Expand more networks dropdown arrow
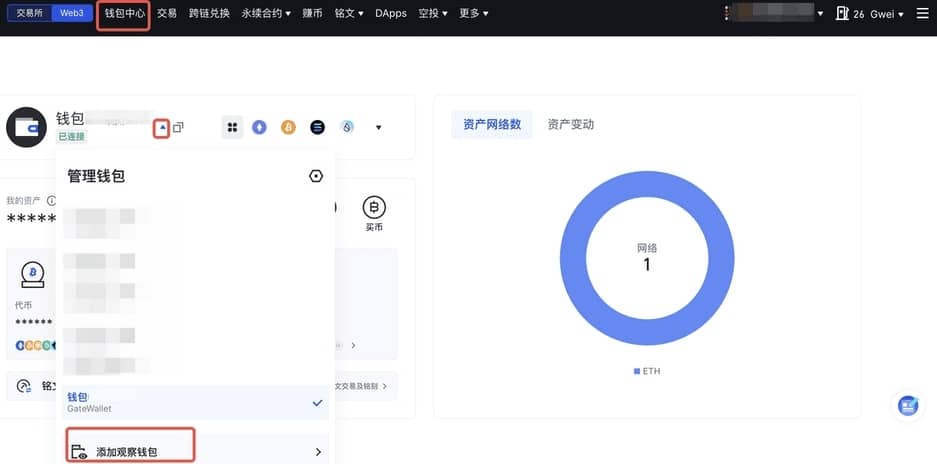The image size is (937, 464). (379, 128)
